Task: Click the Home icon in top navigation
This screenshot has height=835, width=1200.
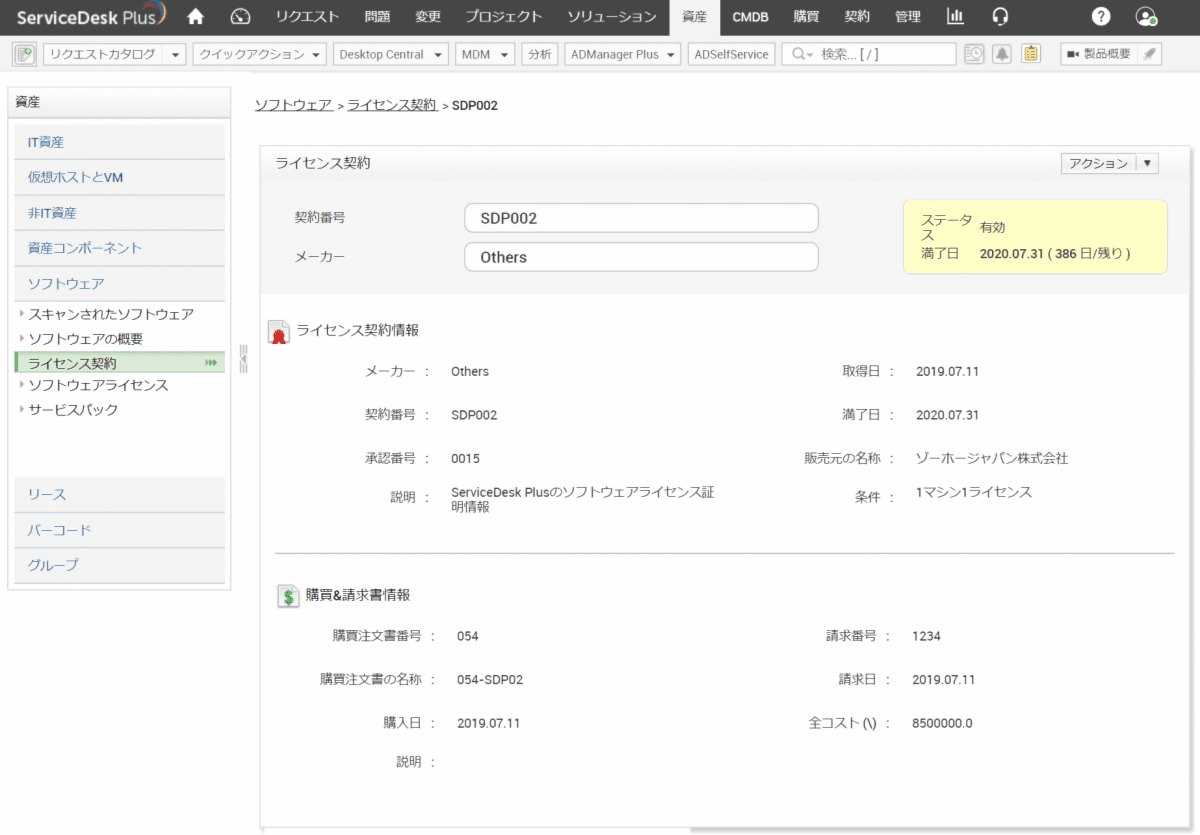Action: (x=196, y=16)
